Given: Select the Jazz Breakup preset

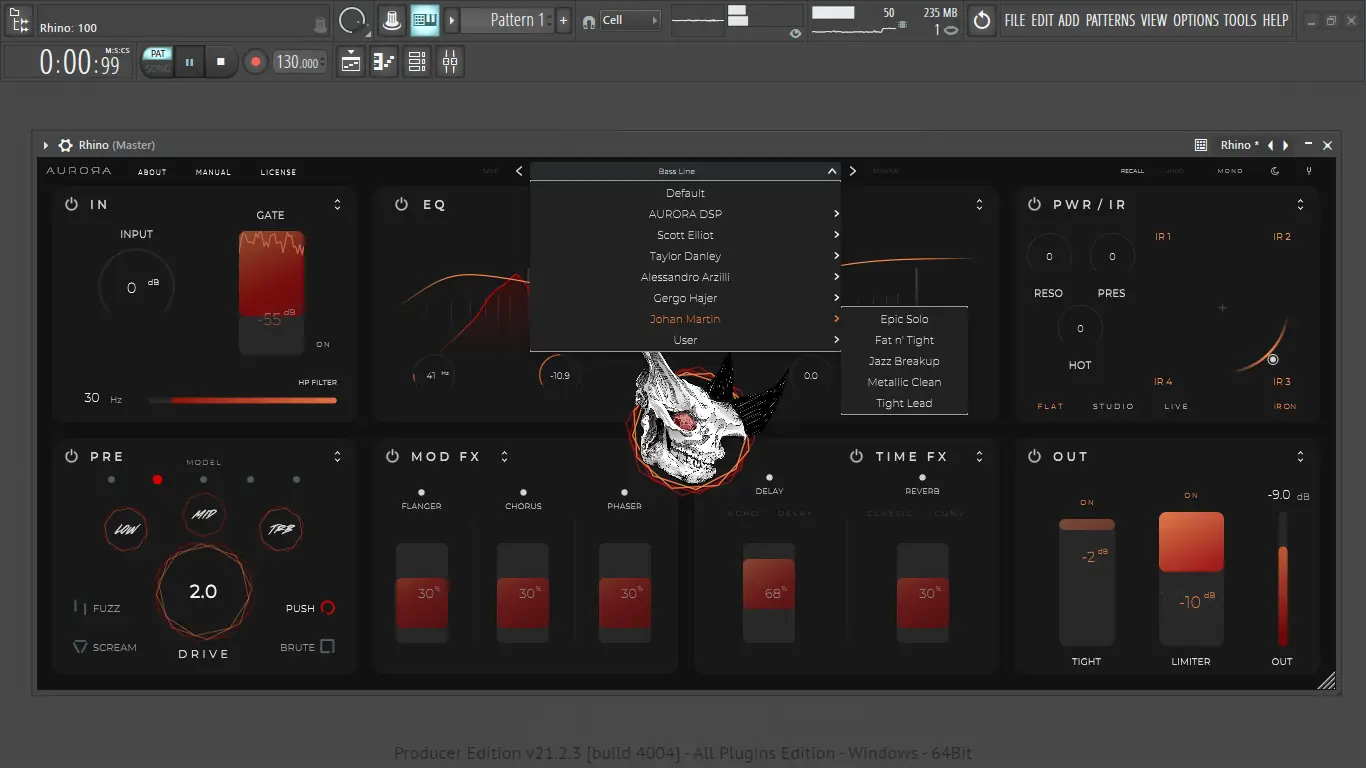Looking at the screenshot, I should click(x=903, y=361).
